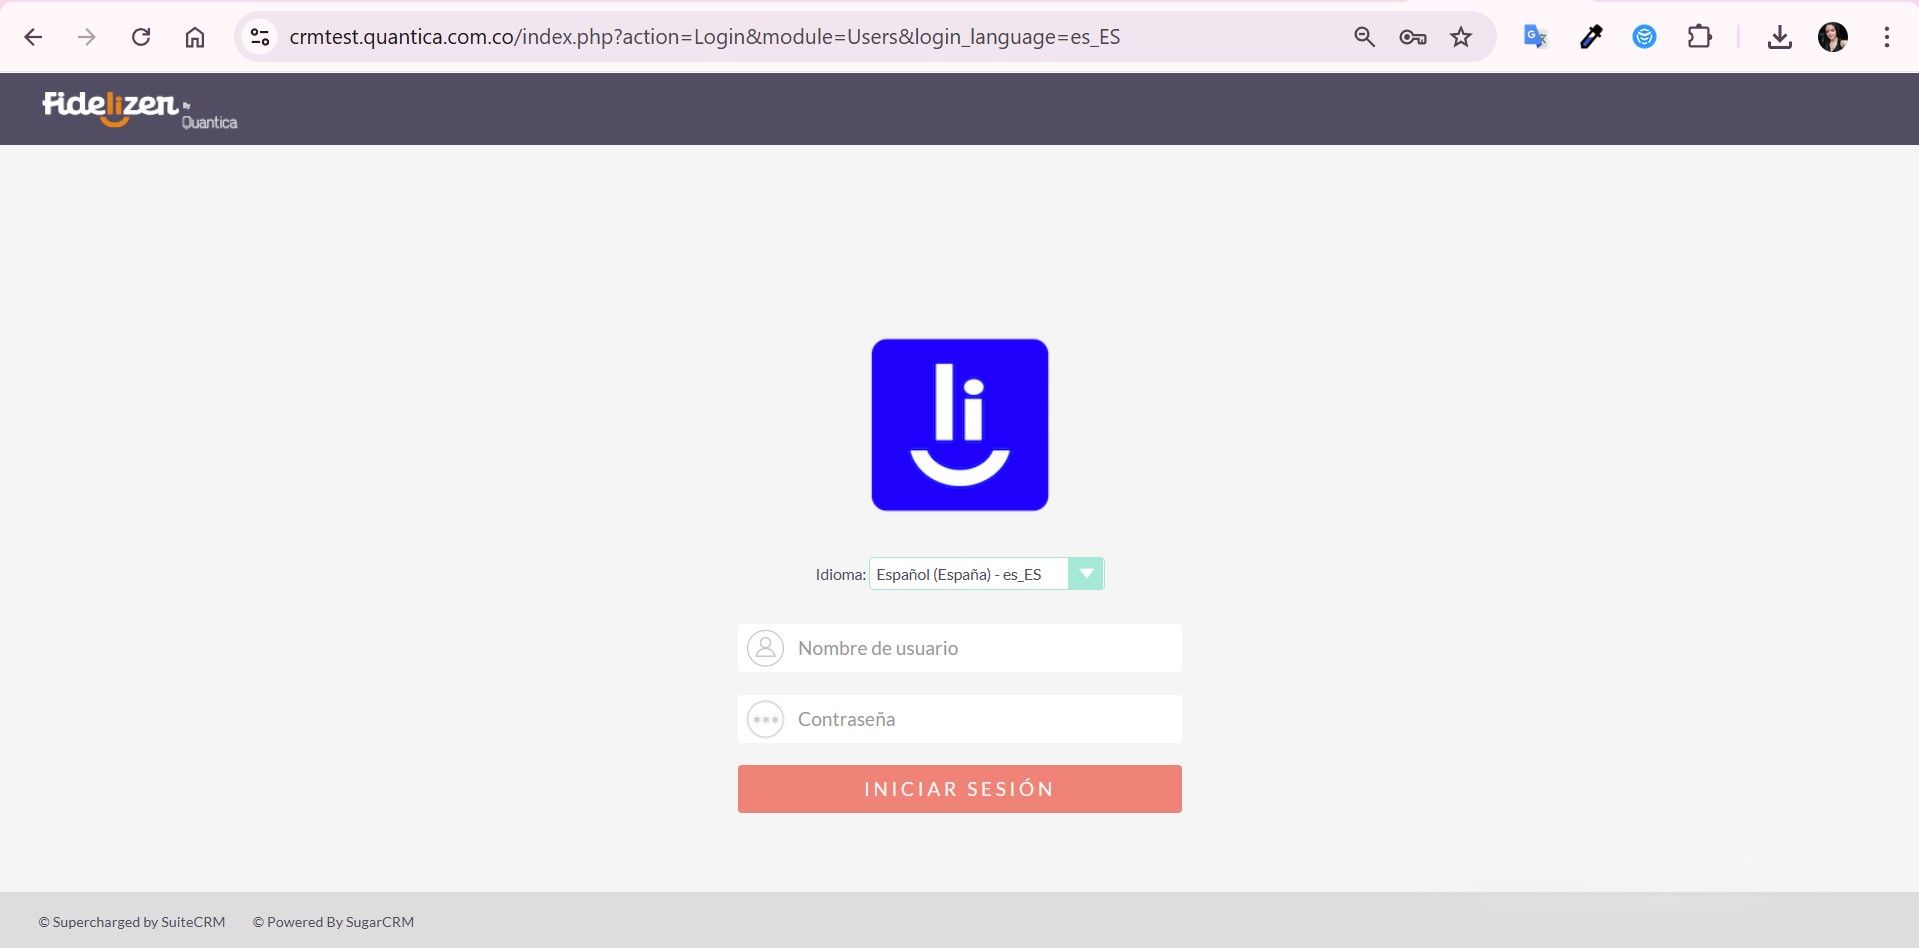
Task: Bookmark this page with star icon
Action: (1461, 37)
